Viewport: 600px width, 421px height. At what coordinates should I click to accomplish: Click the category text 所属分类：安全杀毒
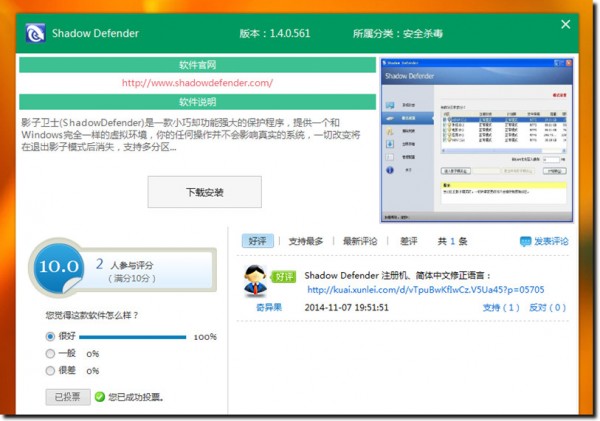pyautogui.click(x=398, y=34)
